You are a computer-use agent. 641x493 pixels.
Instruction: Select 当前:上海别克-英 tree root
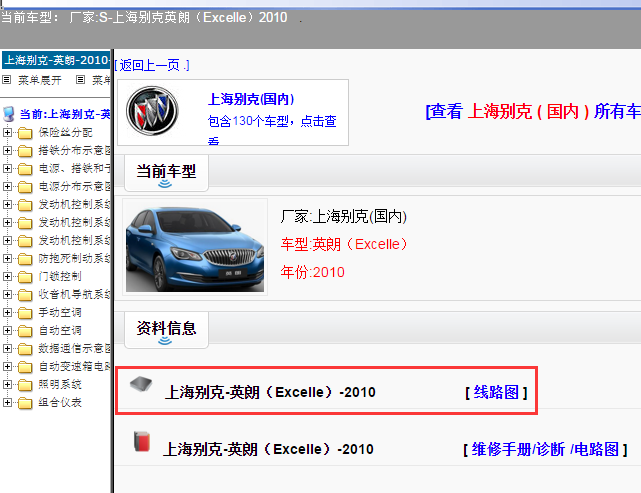click(x=65, y=114)
